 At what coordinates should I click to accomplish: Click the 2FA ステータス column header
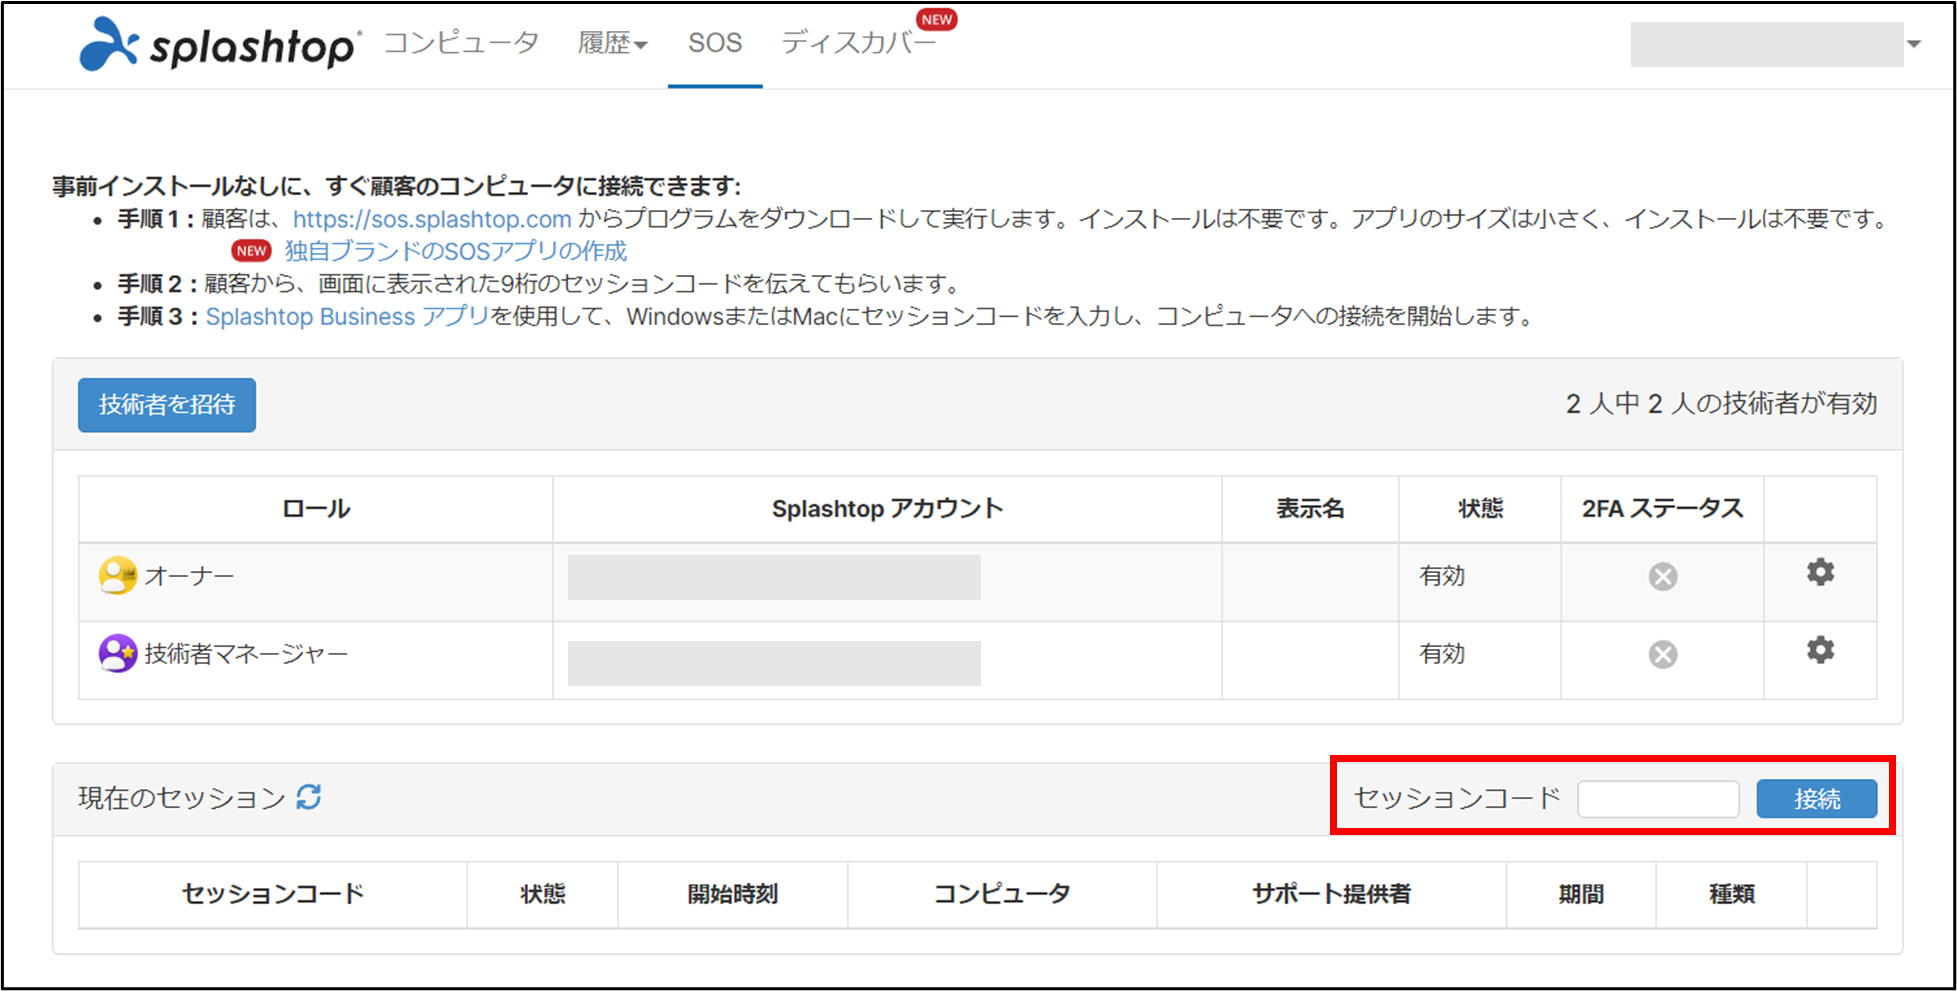point(1662,509)
